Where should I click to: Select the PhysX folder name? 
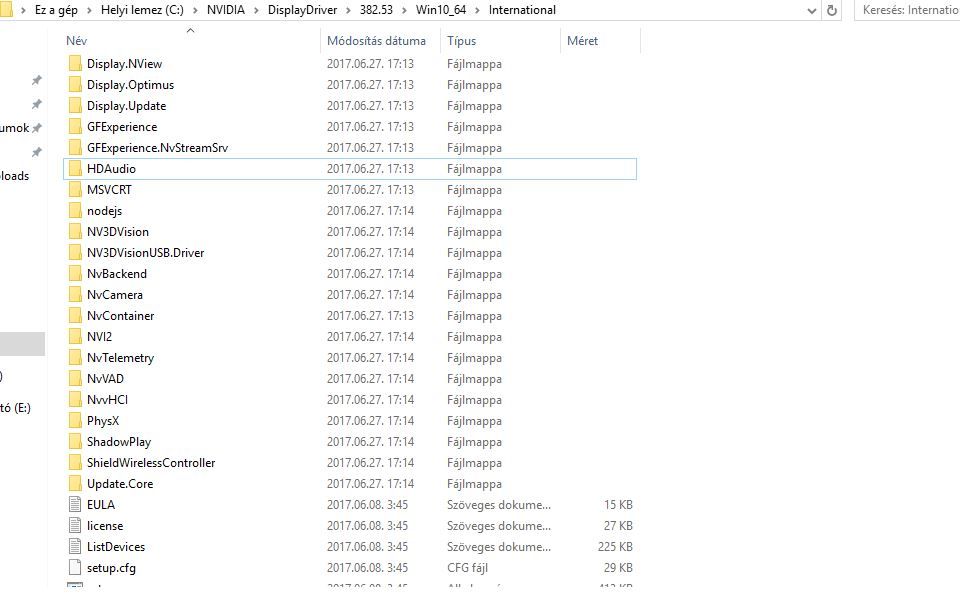point(103,421)
